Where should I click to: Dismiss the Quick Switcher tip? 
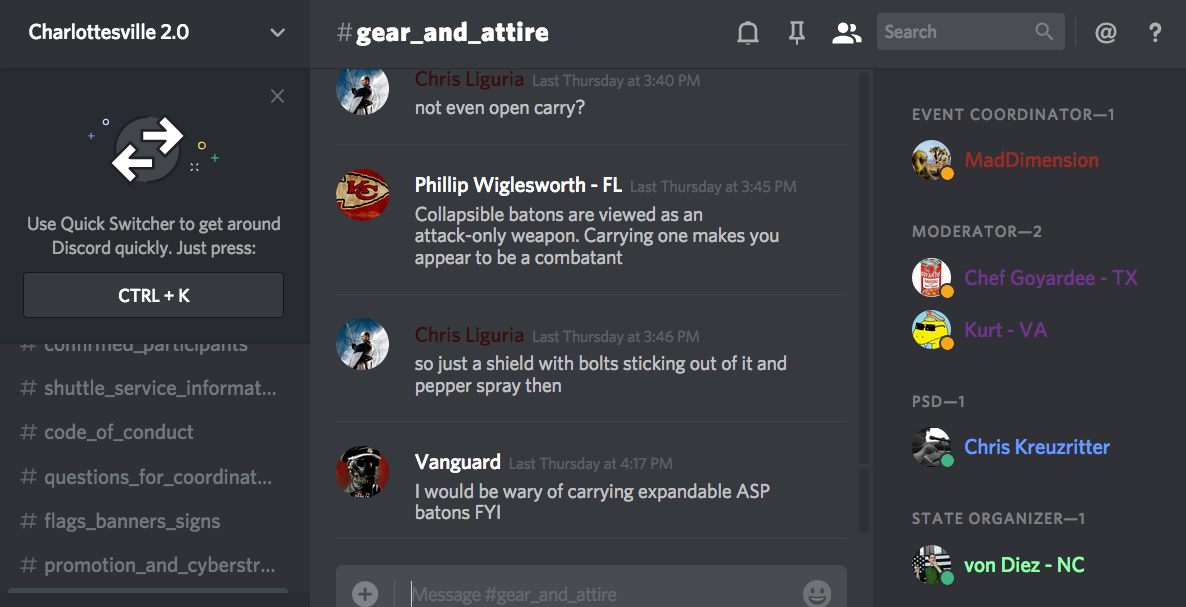point(278,96)
